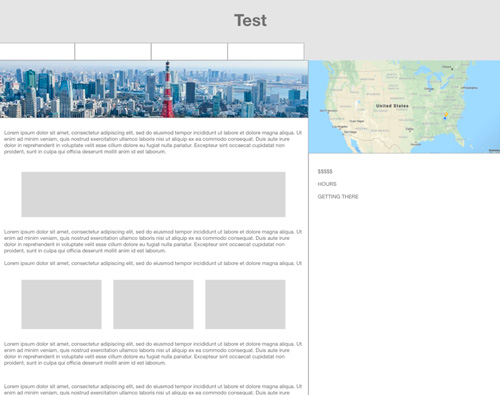Open the Tokyo skyline banner image
The image size is (500, 395).
(154, 89)
